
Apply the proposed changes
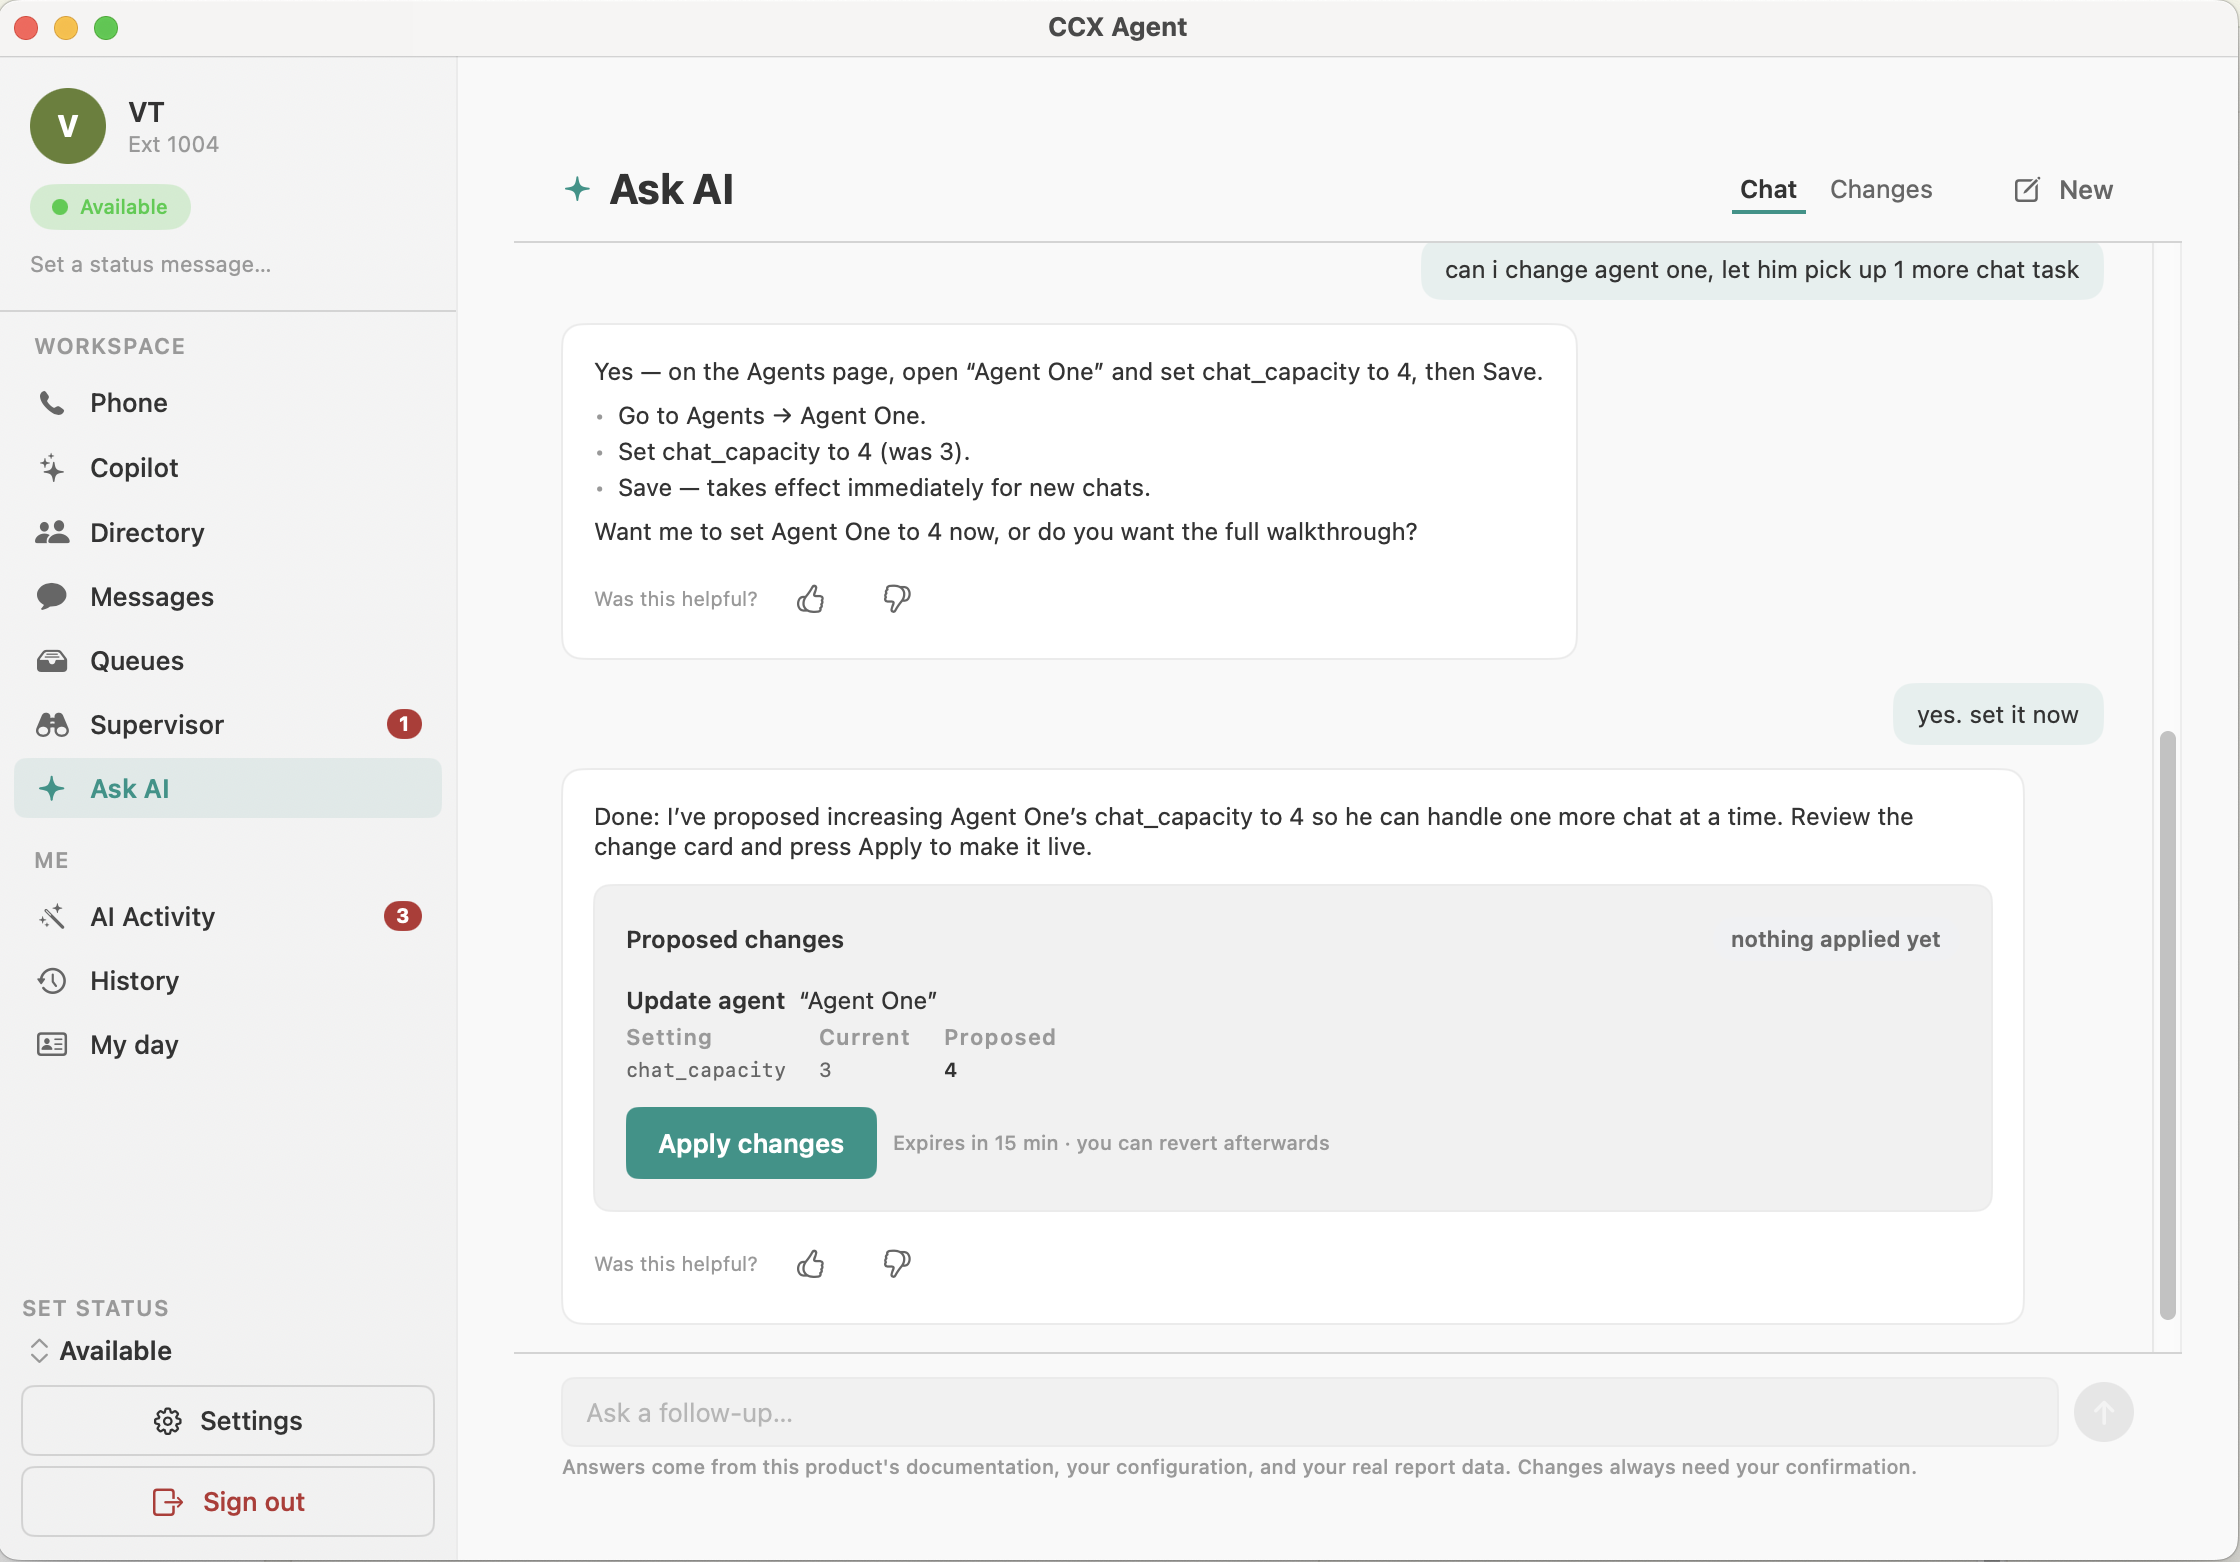751,1143
